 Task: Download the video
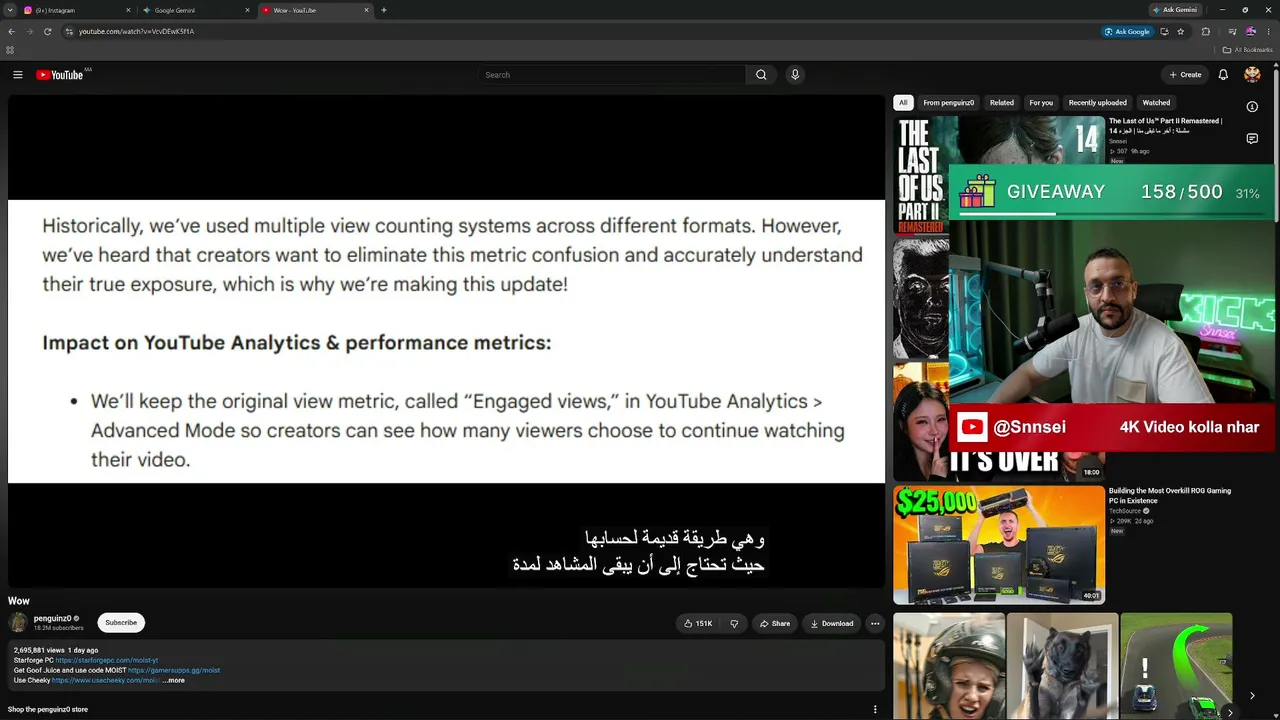(x=832, y=623)
